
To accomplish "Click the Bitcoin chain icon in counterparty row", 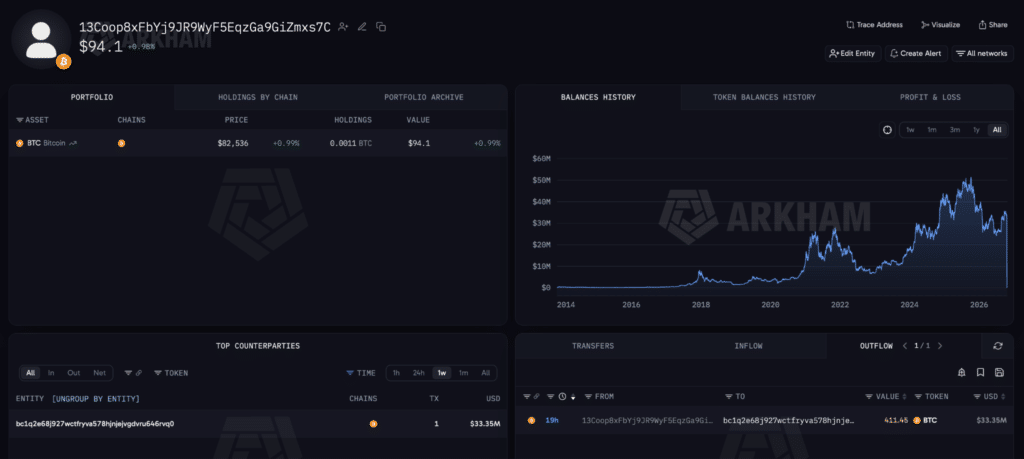I will 374,424.
